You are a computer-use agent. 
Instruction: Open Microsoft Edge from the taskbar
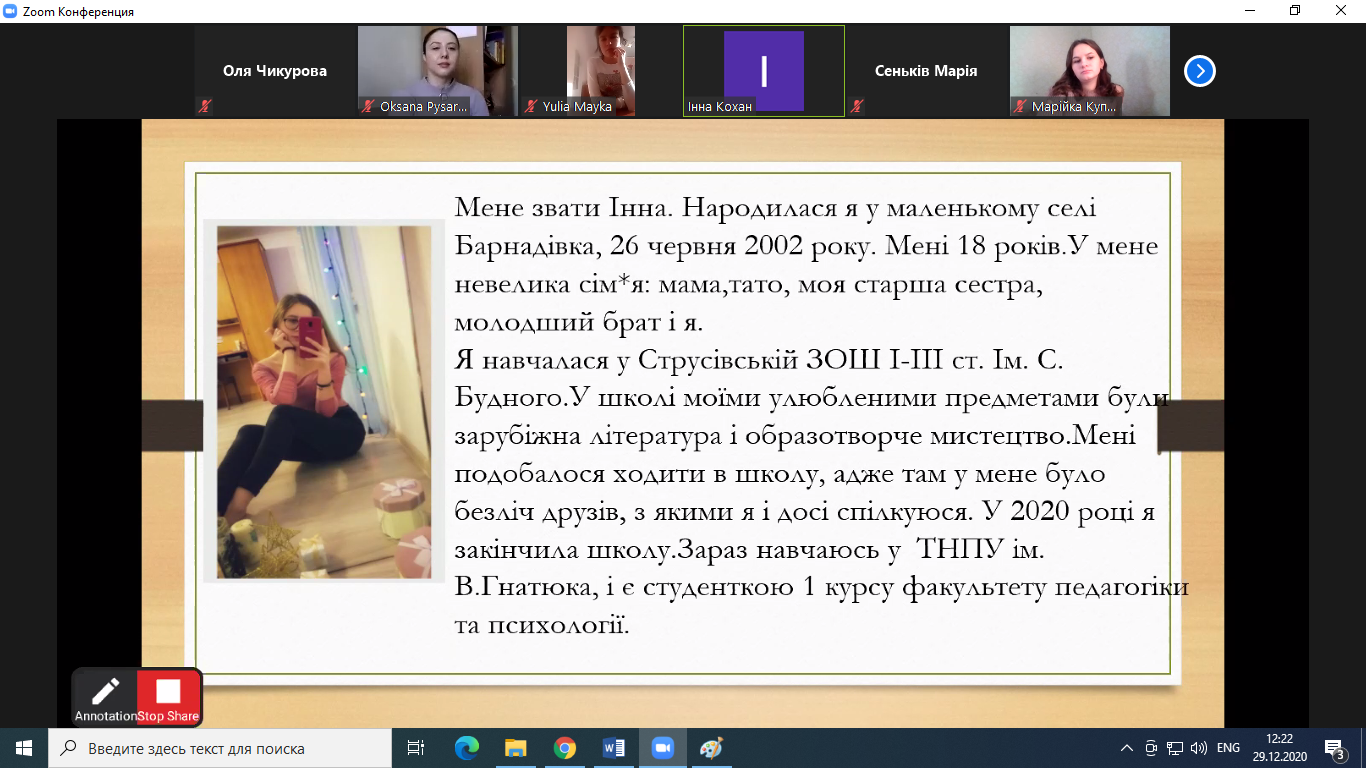[466, 748]
